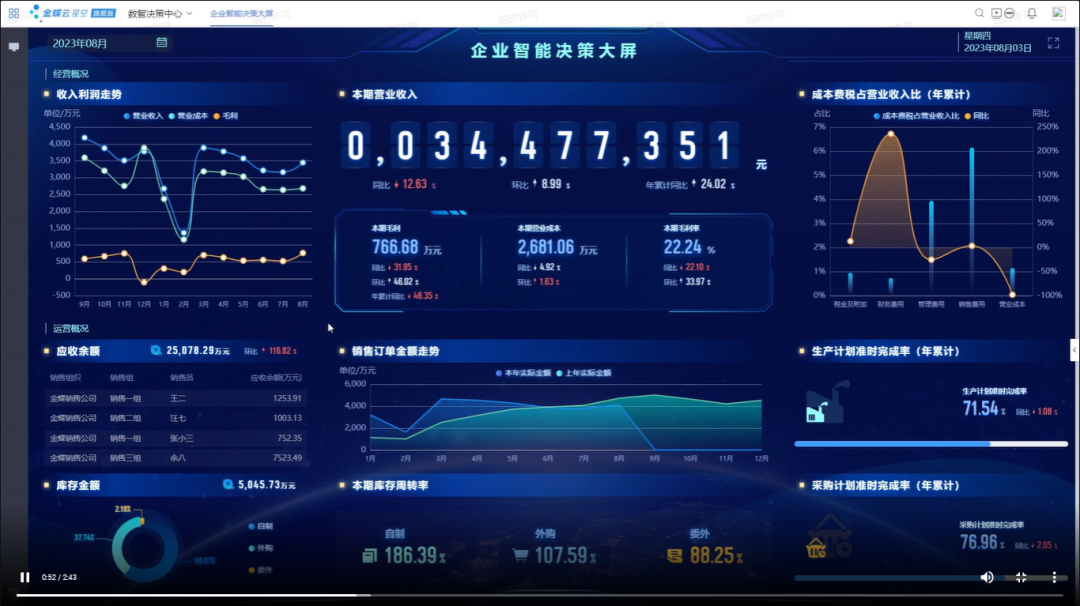Click the 76.96 purchasing completion rate
Screen dimensions: 1080x606
pos(979,543)
